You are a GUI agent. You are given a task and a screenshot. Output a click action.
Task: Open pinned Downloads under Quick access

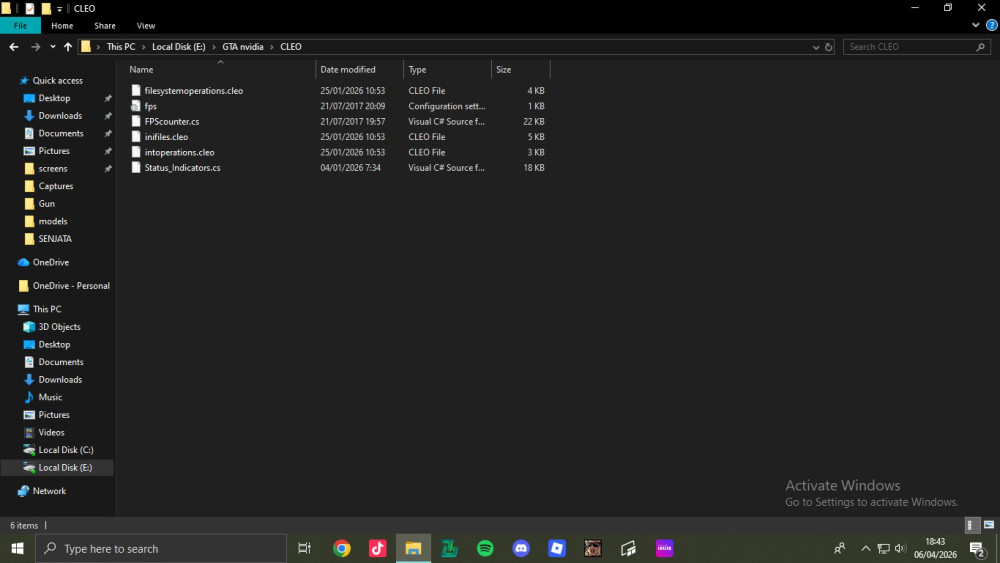coord(60,115)
